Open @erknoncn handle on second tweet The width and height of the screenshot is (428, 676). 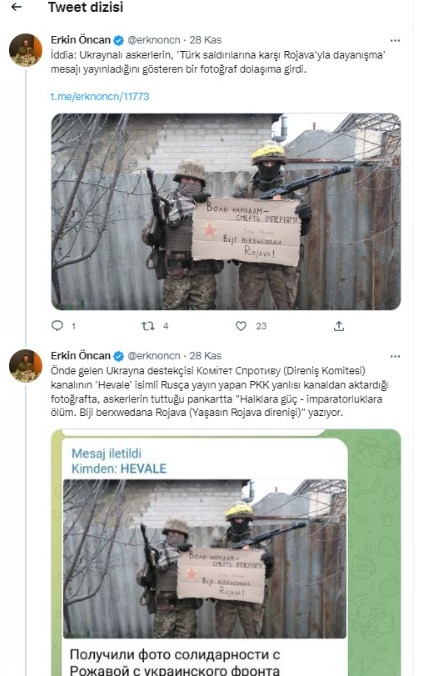(x=154, y=356)
